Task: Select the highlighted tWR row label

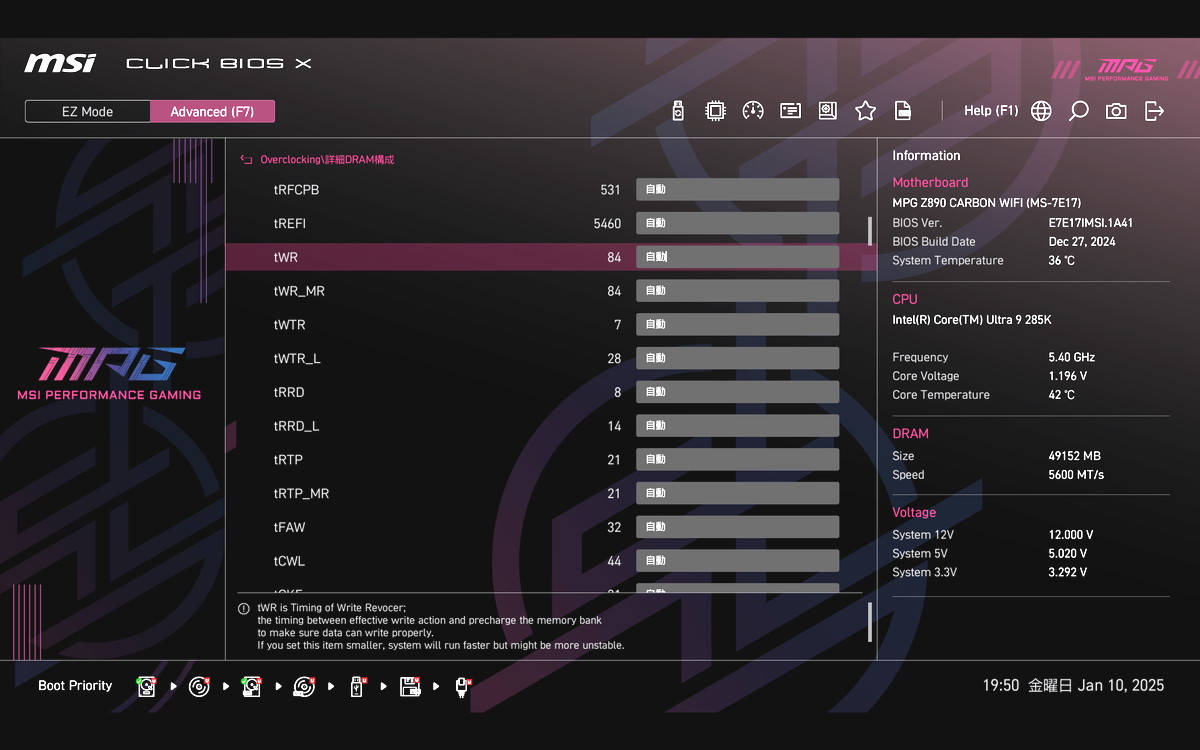Action: 285,257
